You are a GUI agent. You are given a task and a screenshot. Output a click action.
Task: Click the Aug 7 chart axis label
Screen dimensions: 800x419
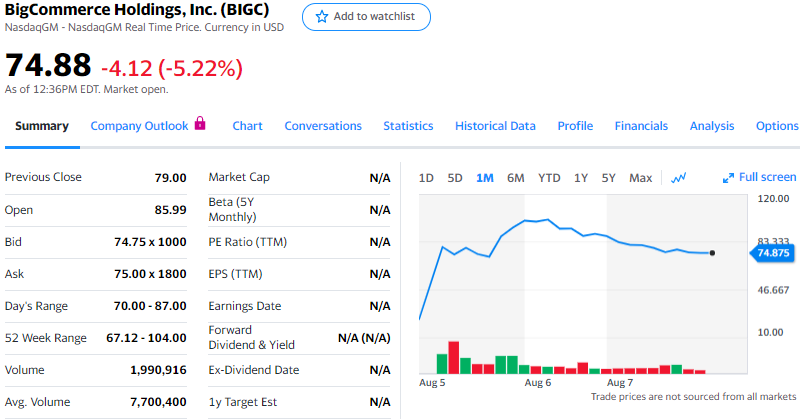pos(620,383)
